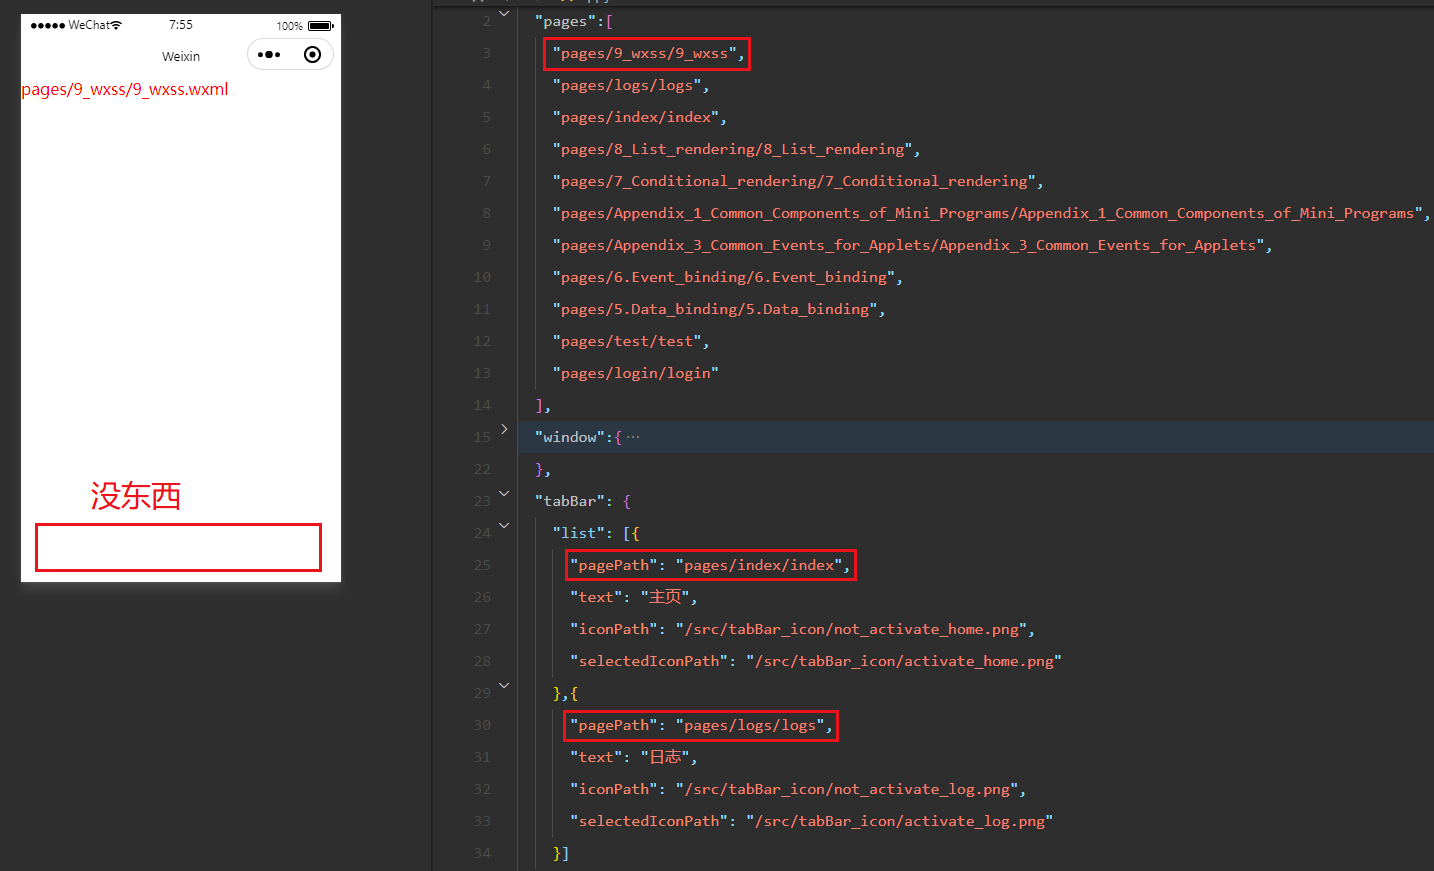Image resolution: width=1434 pixels, height=871 pixels.
Task: Click the red pages/9_wxss/9_wxss.wxml link
Action: pos(124,89)
